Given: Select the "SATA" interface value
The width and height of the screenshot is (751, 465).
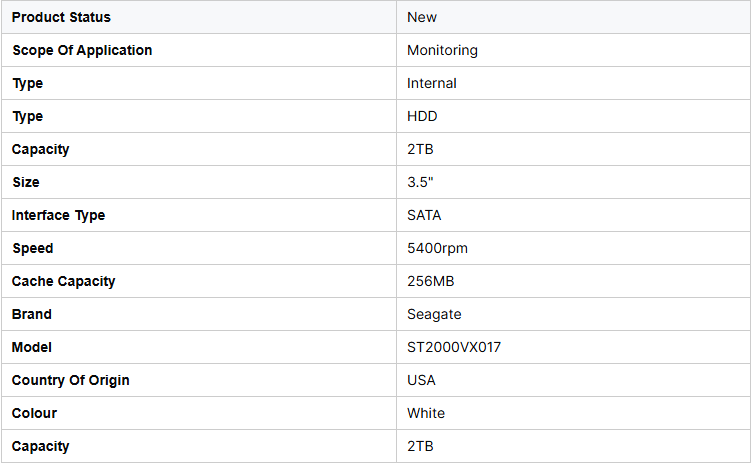Looking at the screenshot, I should [424, 215].
